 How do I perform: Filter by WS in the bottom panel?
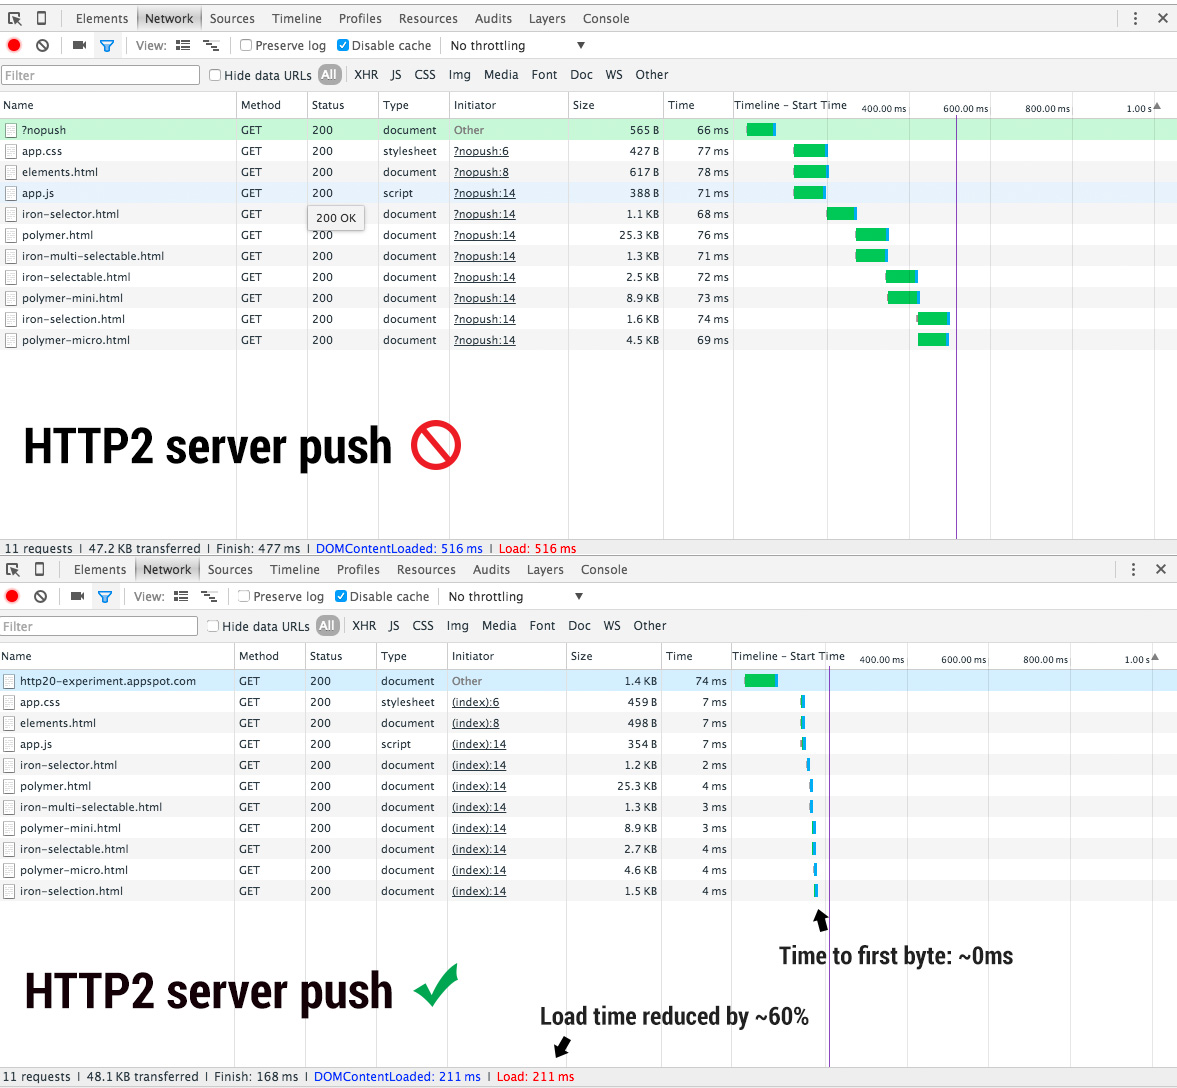tap(612, 626)
